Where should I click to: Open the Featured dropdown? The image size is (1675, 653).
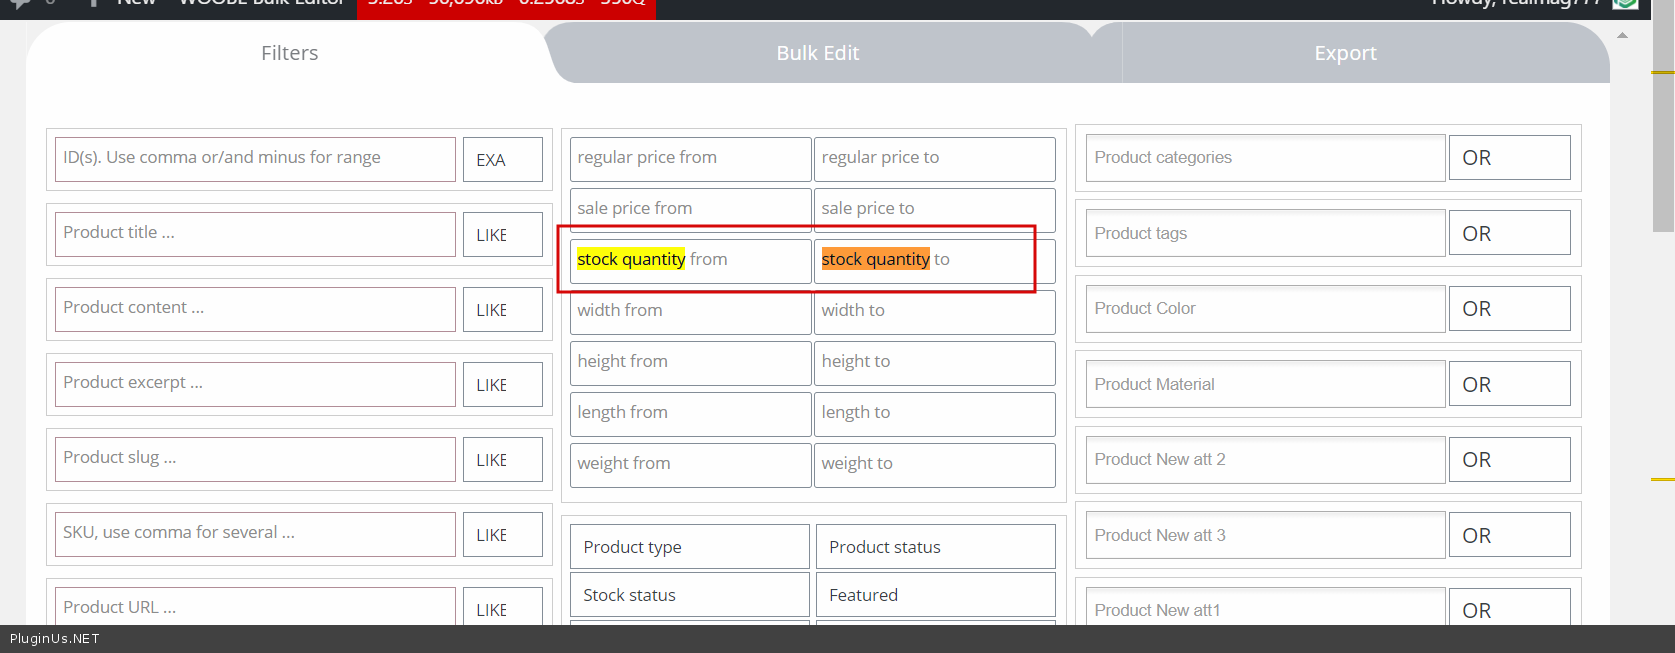[935, 595]
